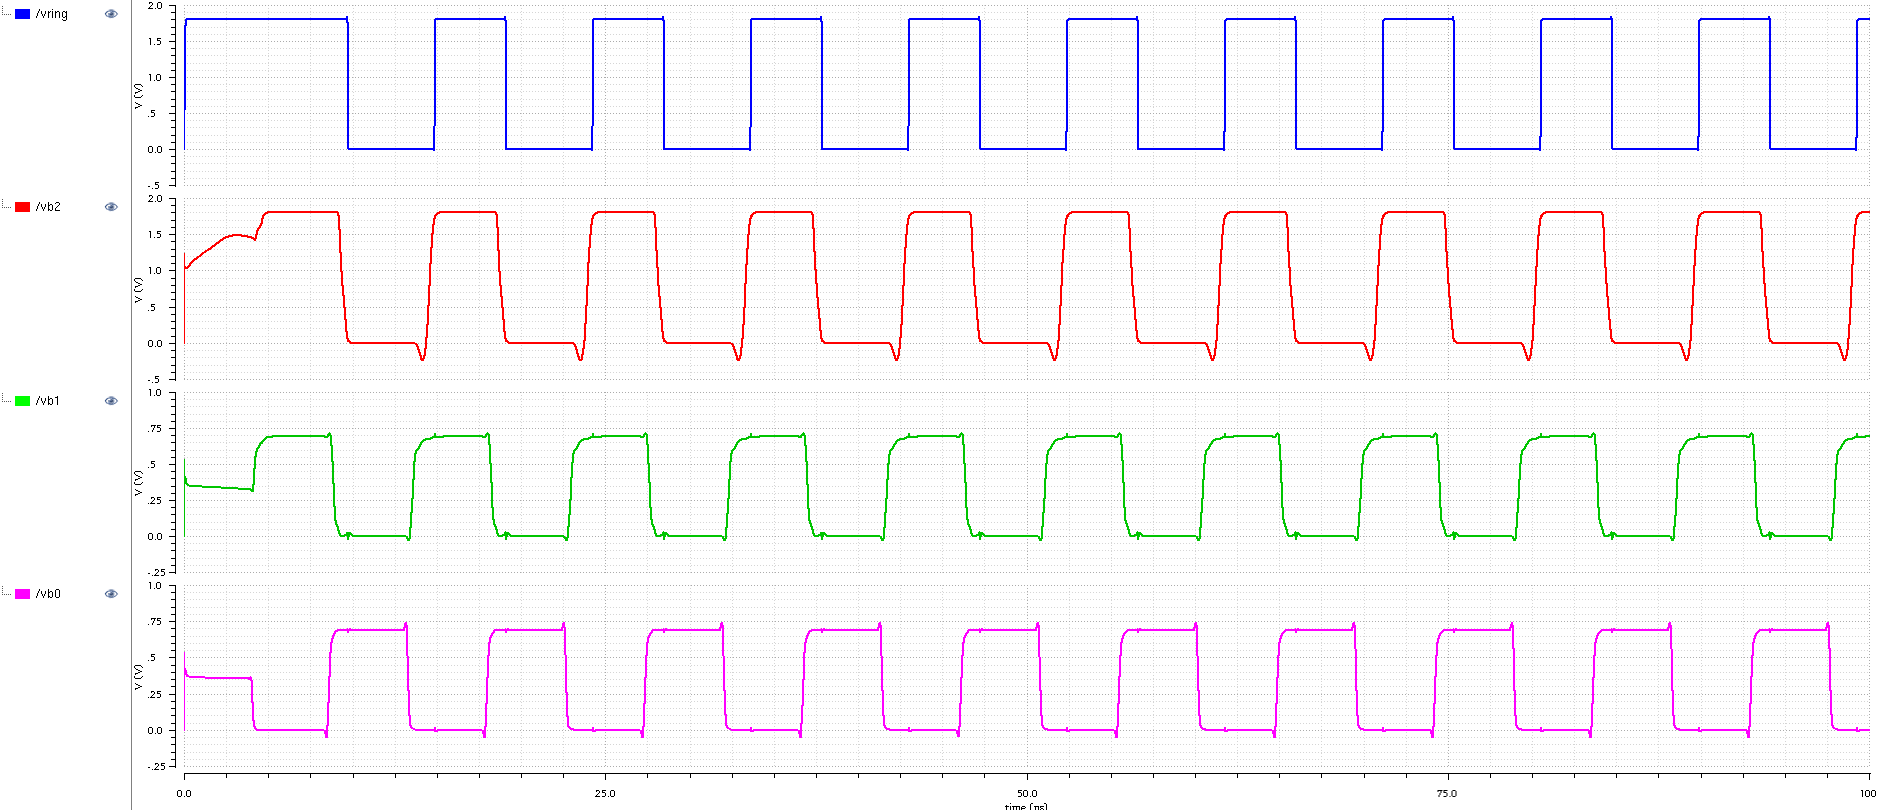Select the /vb2 signal label
This screenshot has width=1885, height=810.
coord(48,207)
